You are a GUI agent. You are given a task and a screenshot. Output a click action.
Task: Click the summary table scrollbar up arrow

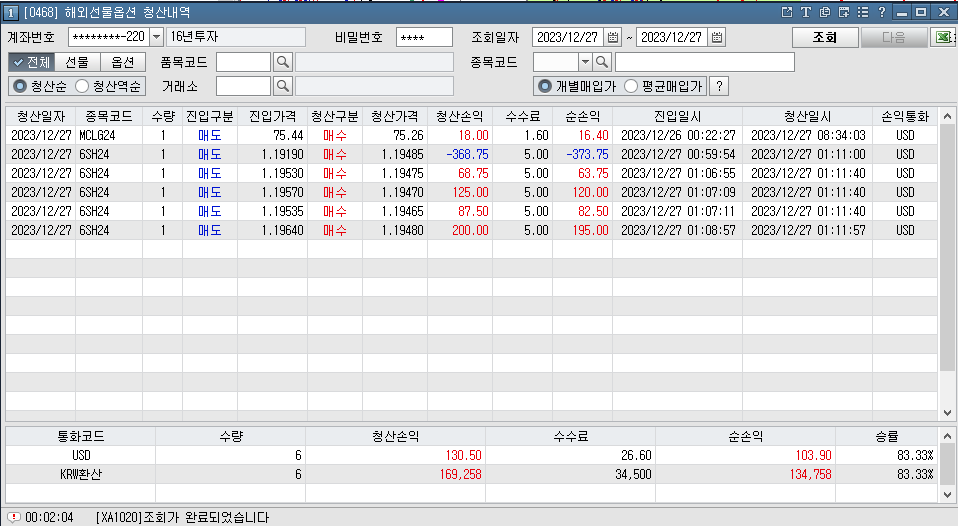pyautogui.click(x=947, y=436)
